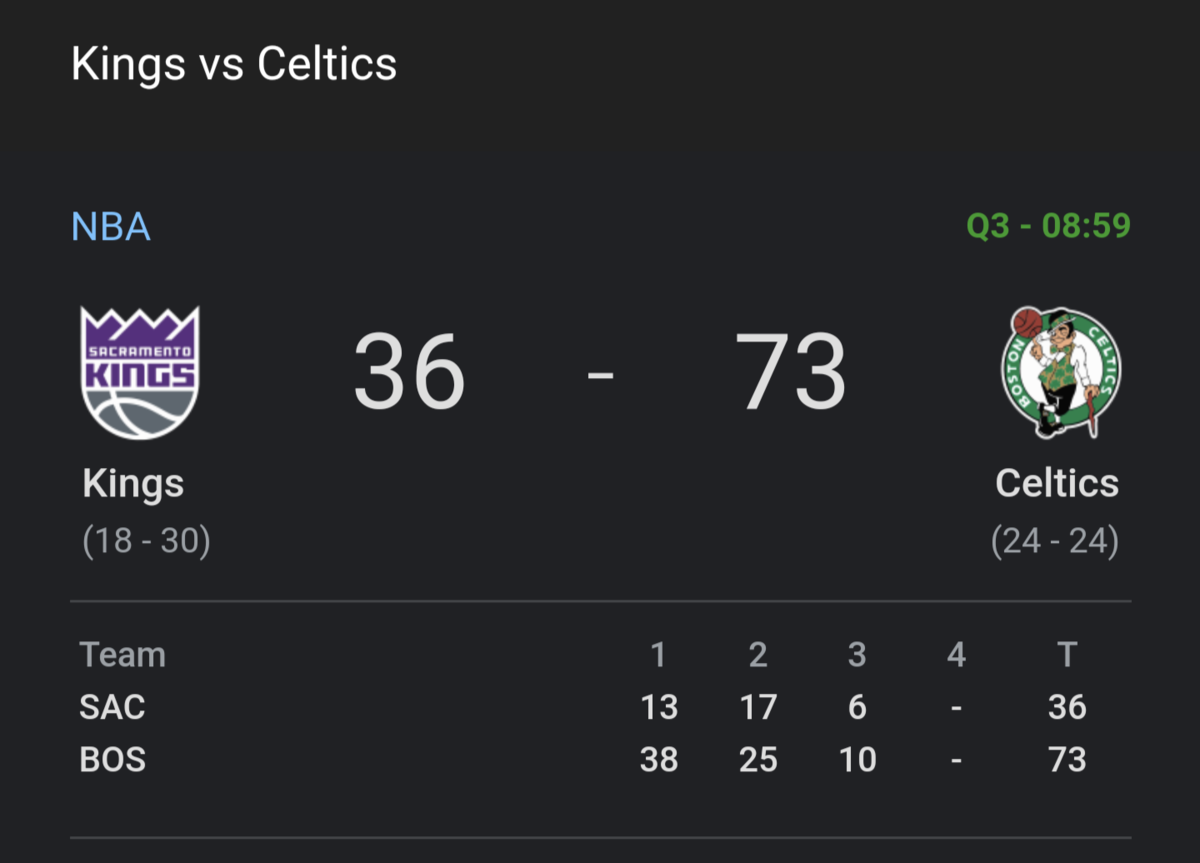Image resolution: width=1200 pixels, height=863 pixels.
Task: Click BOS second quarter score 25
Action: pyautogui.click(x=758, y=760)
